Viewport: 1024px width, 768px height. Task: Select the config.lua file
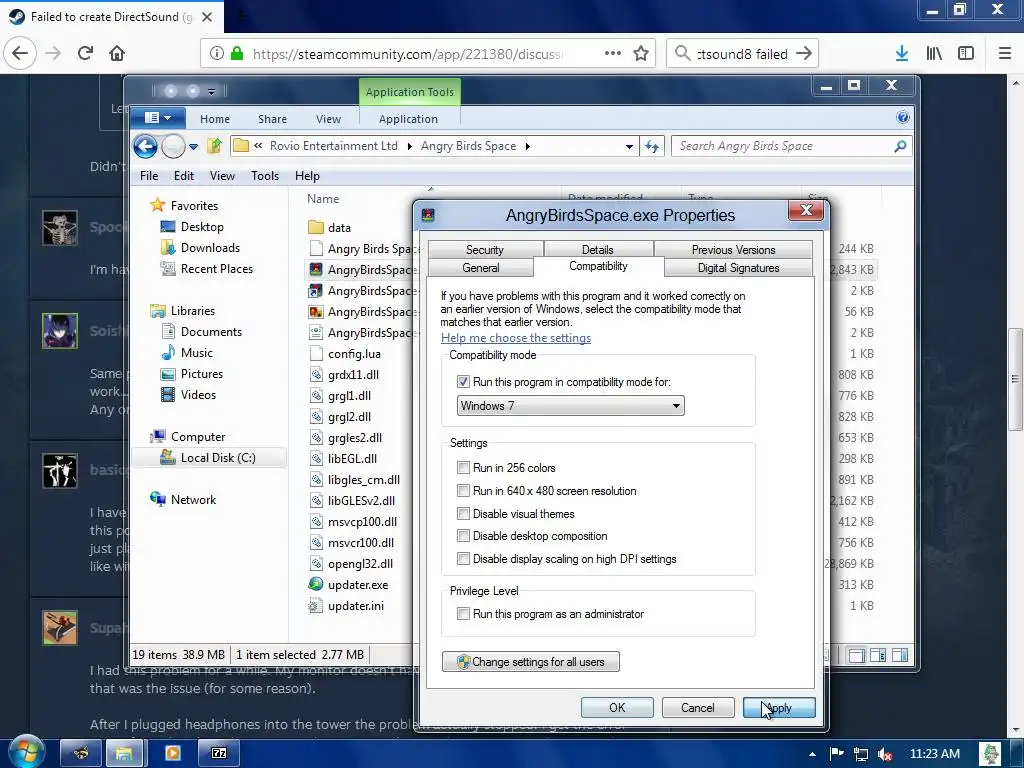[345, 353]
